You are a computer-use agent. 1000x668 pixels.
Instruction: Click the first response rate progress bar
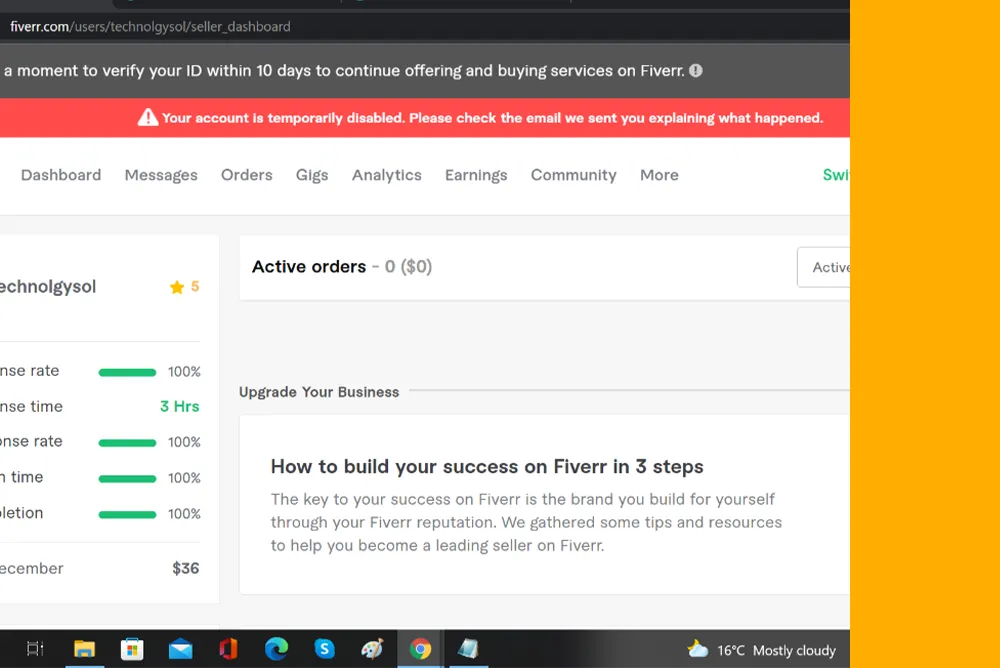pyautogui.click(x=127, y=372)
